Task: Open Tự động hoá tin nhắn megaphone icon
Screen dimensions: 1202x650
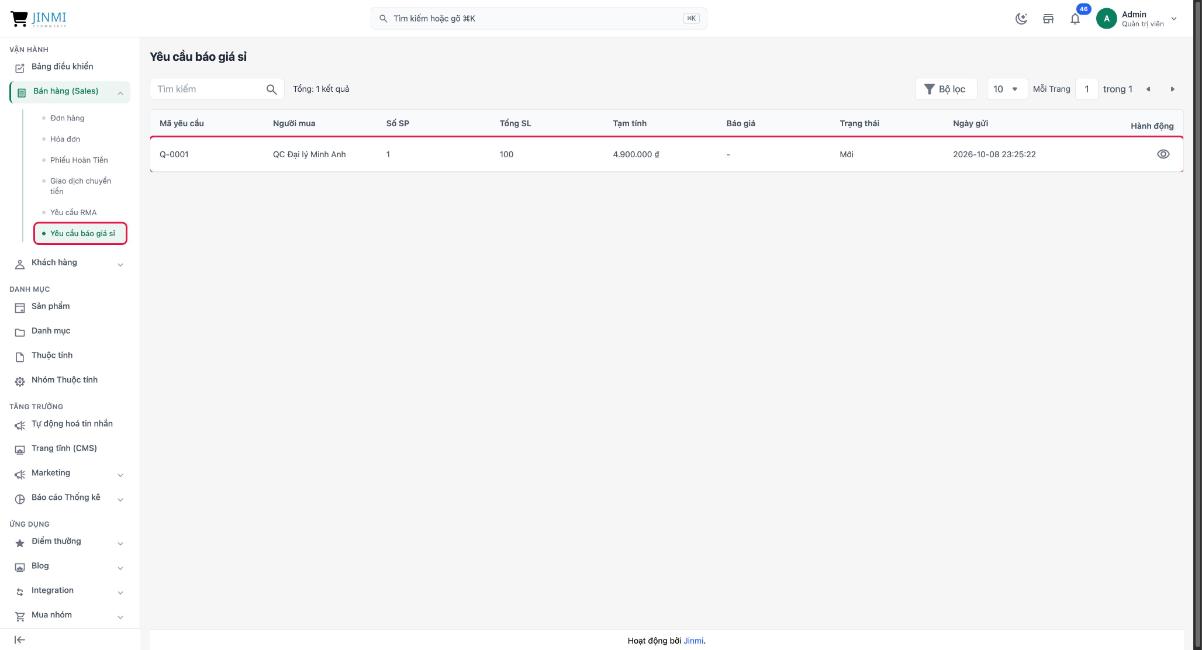Action: pos(19,424)
